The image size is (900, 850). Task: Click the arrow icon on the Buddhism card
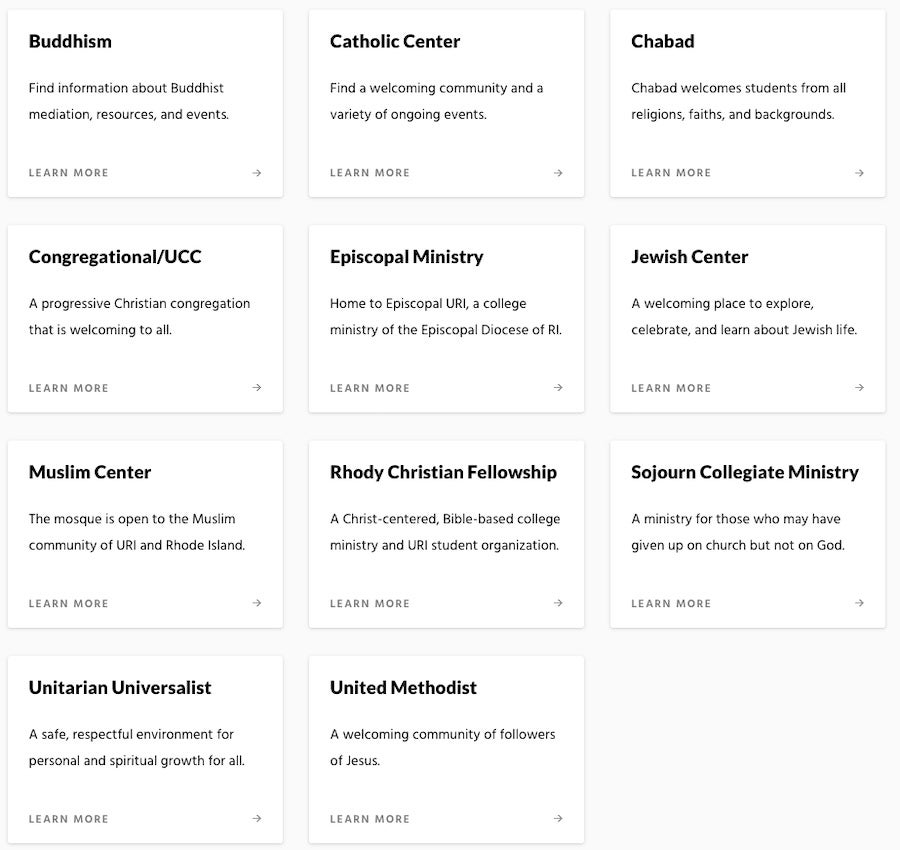[x=257, y=173]
